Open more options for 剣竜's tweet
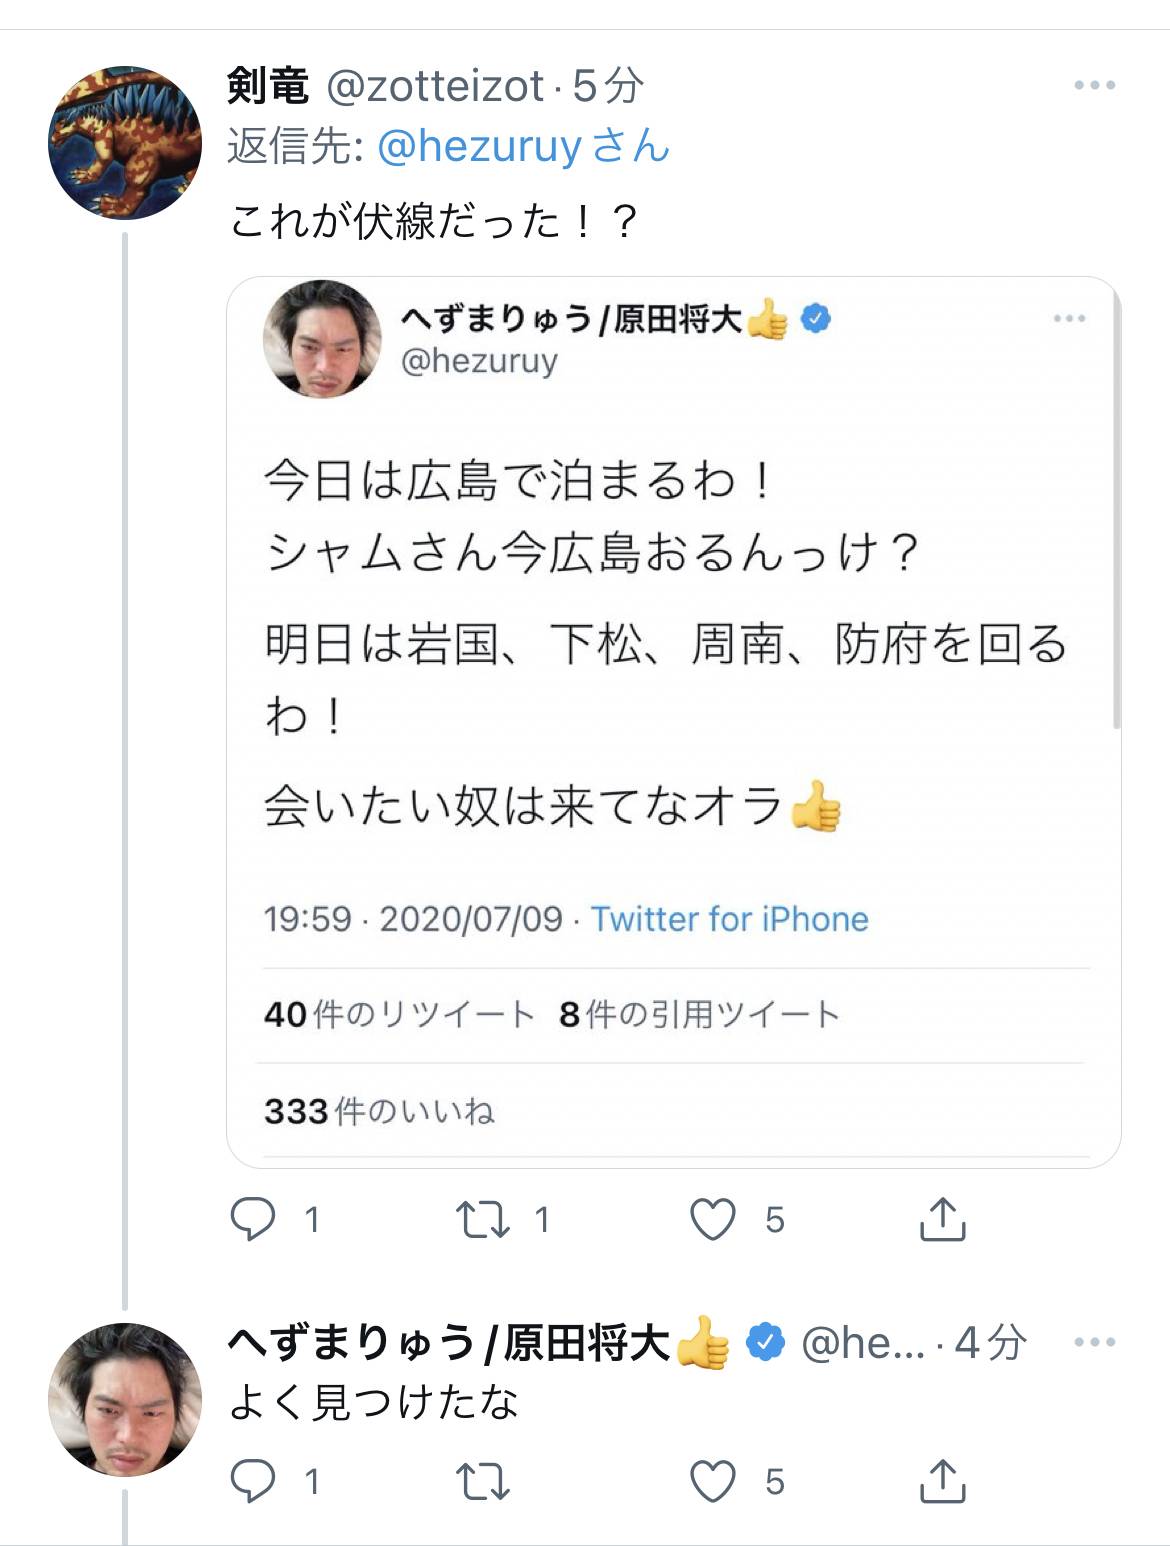The image size is (1170, 1546). [x=1094, y=86]
